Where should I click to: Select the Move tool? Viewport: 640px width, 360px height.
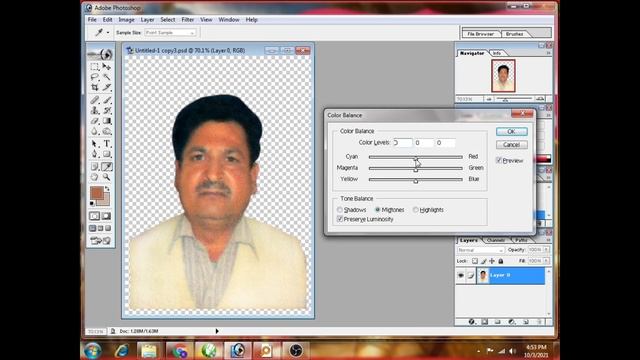pos(107,67)
